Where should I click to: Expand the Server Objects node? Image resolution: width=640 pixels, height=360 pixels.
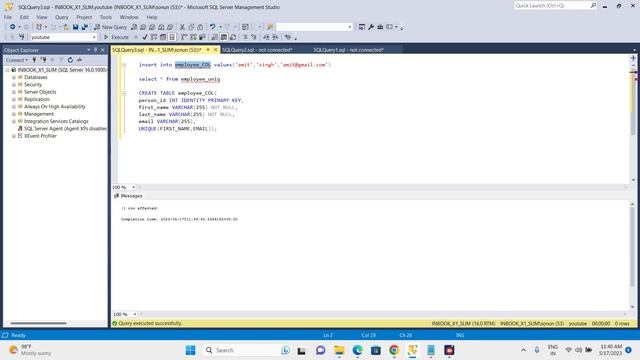14,92
